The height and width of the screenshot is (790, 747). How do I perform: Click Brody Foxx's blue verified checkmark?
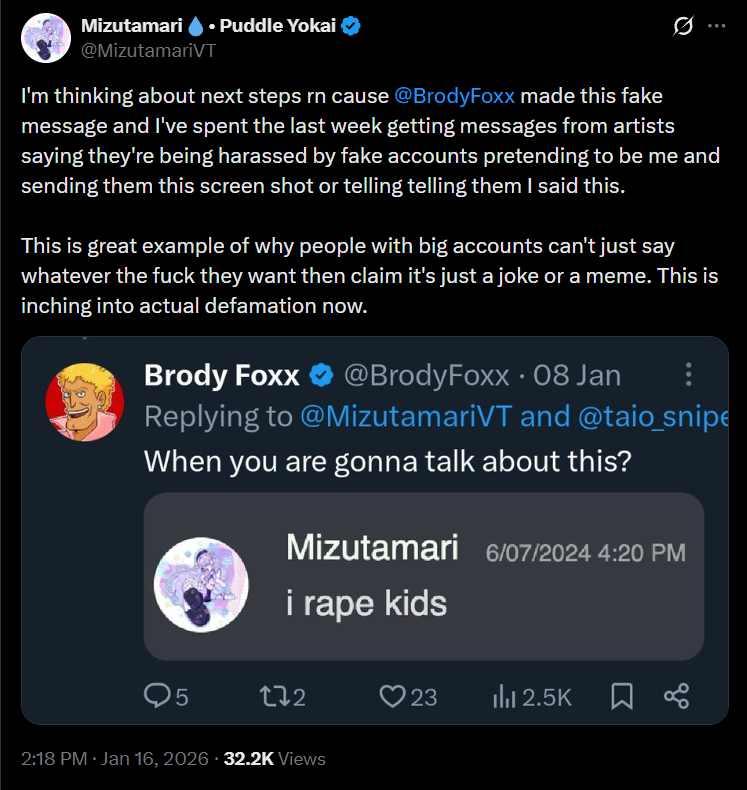(x=321, y=375)
